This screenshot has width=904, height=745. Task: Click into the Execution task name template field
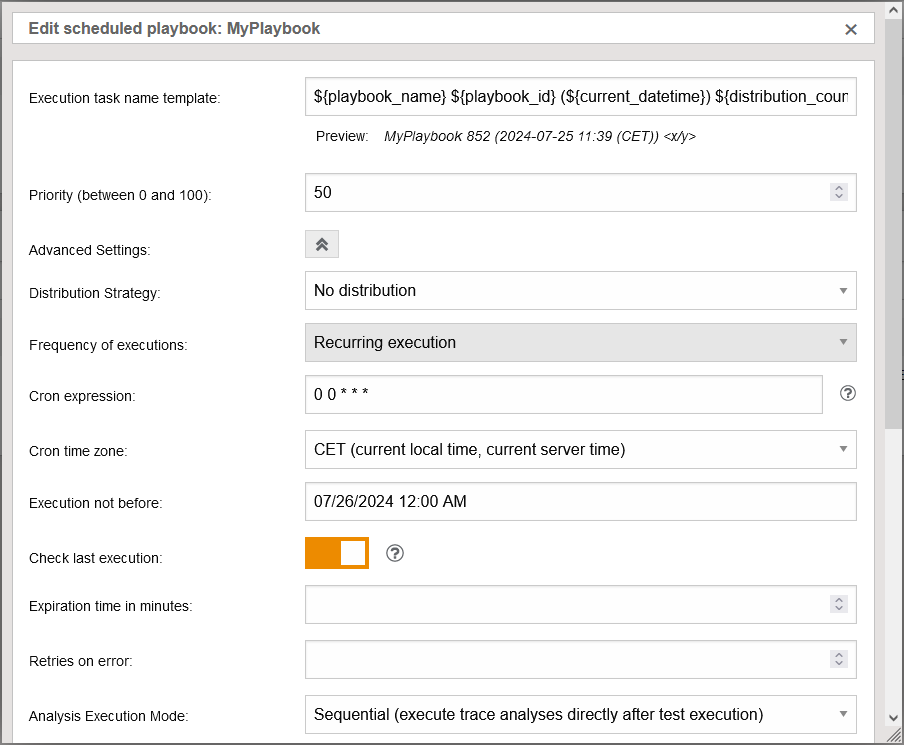(x=580, y=97)
